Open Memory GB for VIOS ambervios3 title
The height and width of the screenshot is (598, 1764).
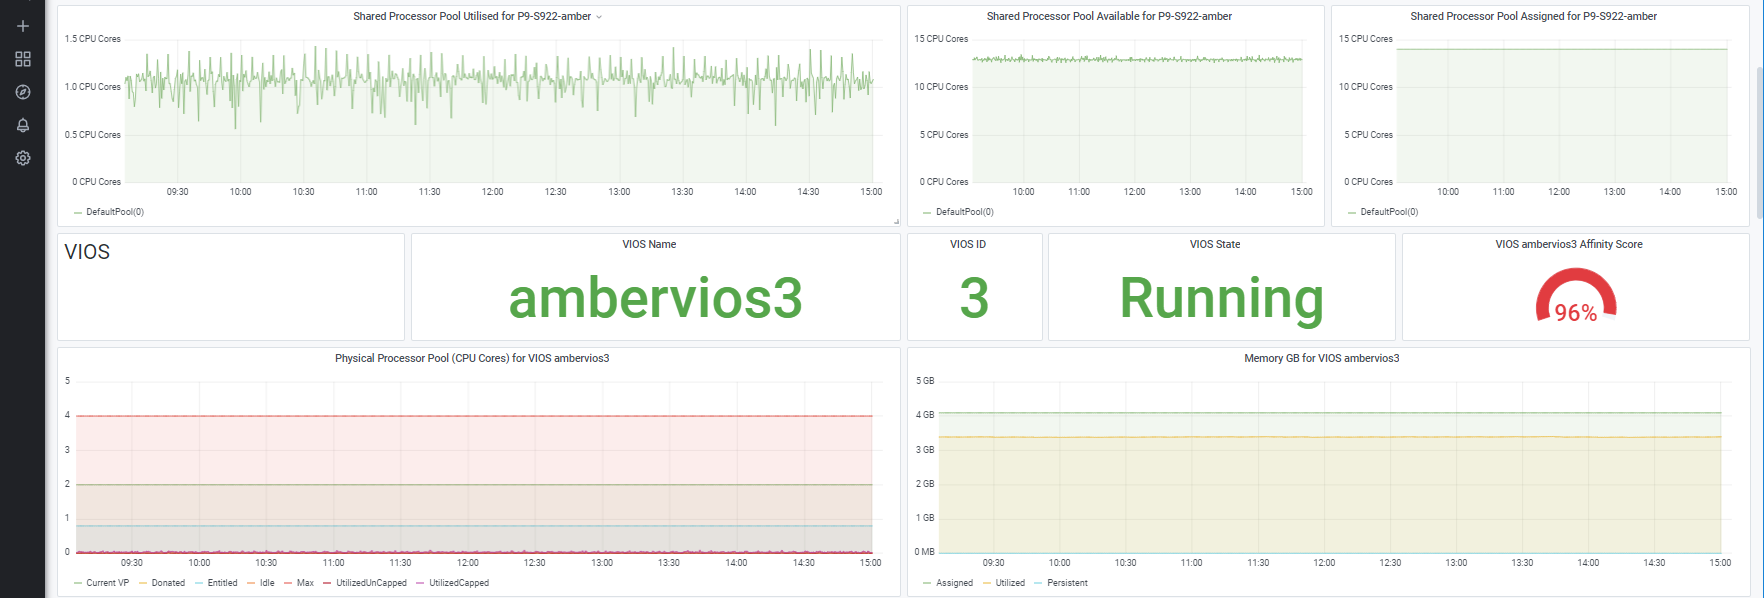[1321, 358]
